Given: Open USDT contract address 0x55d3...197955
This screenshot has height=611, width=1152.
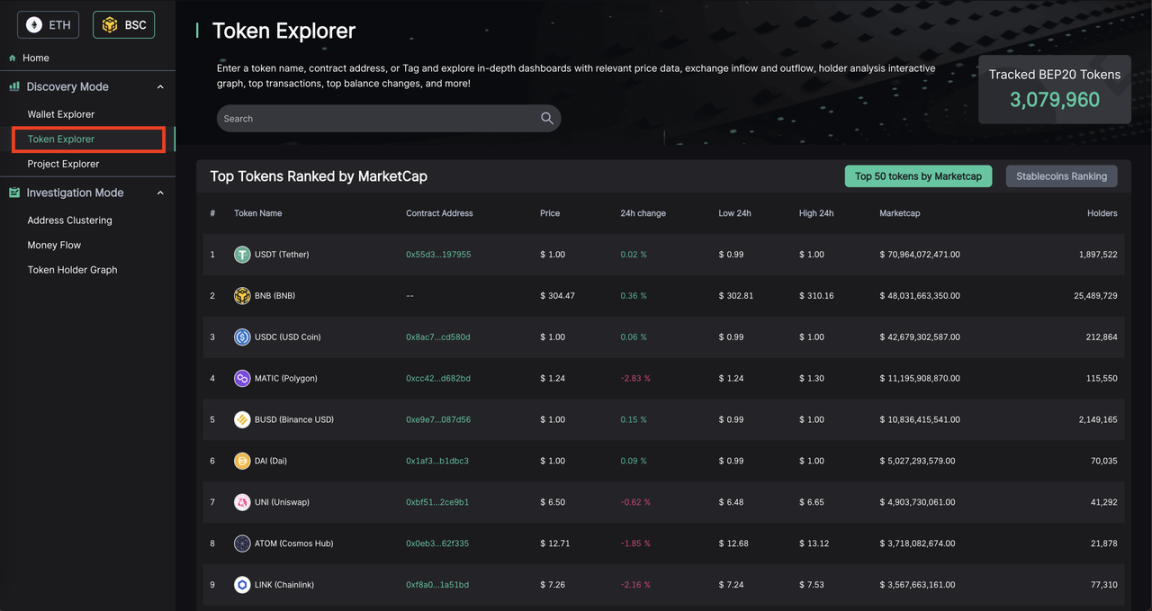Looking at the screenshot, I should (438, 255).
